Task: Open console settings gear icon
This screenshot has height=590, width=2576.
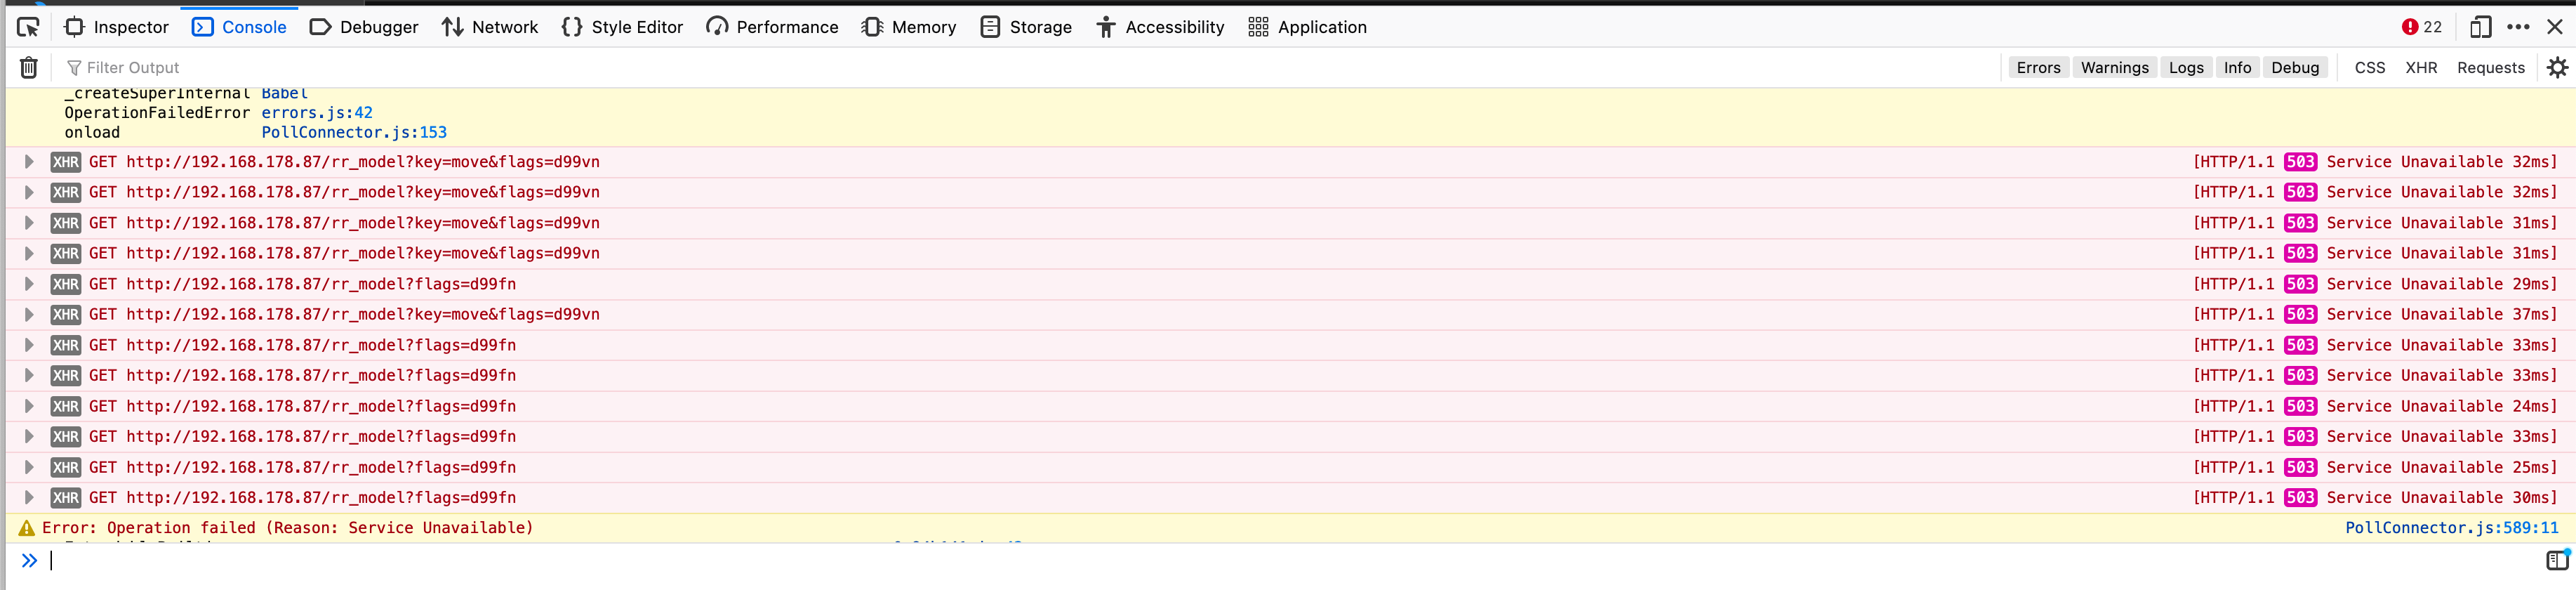Action: coord(2557,68)
